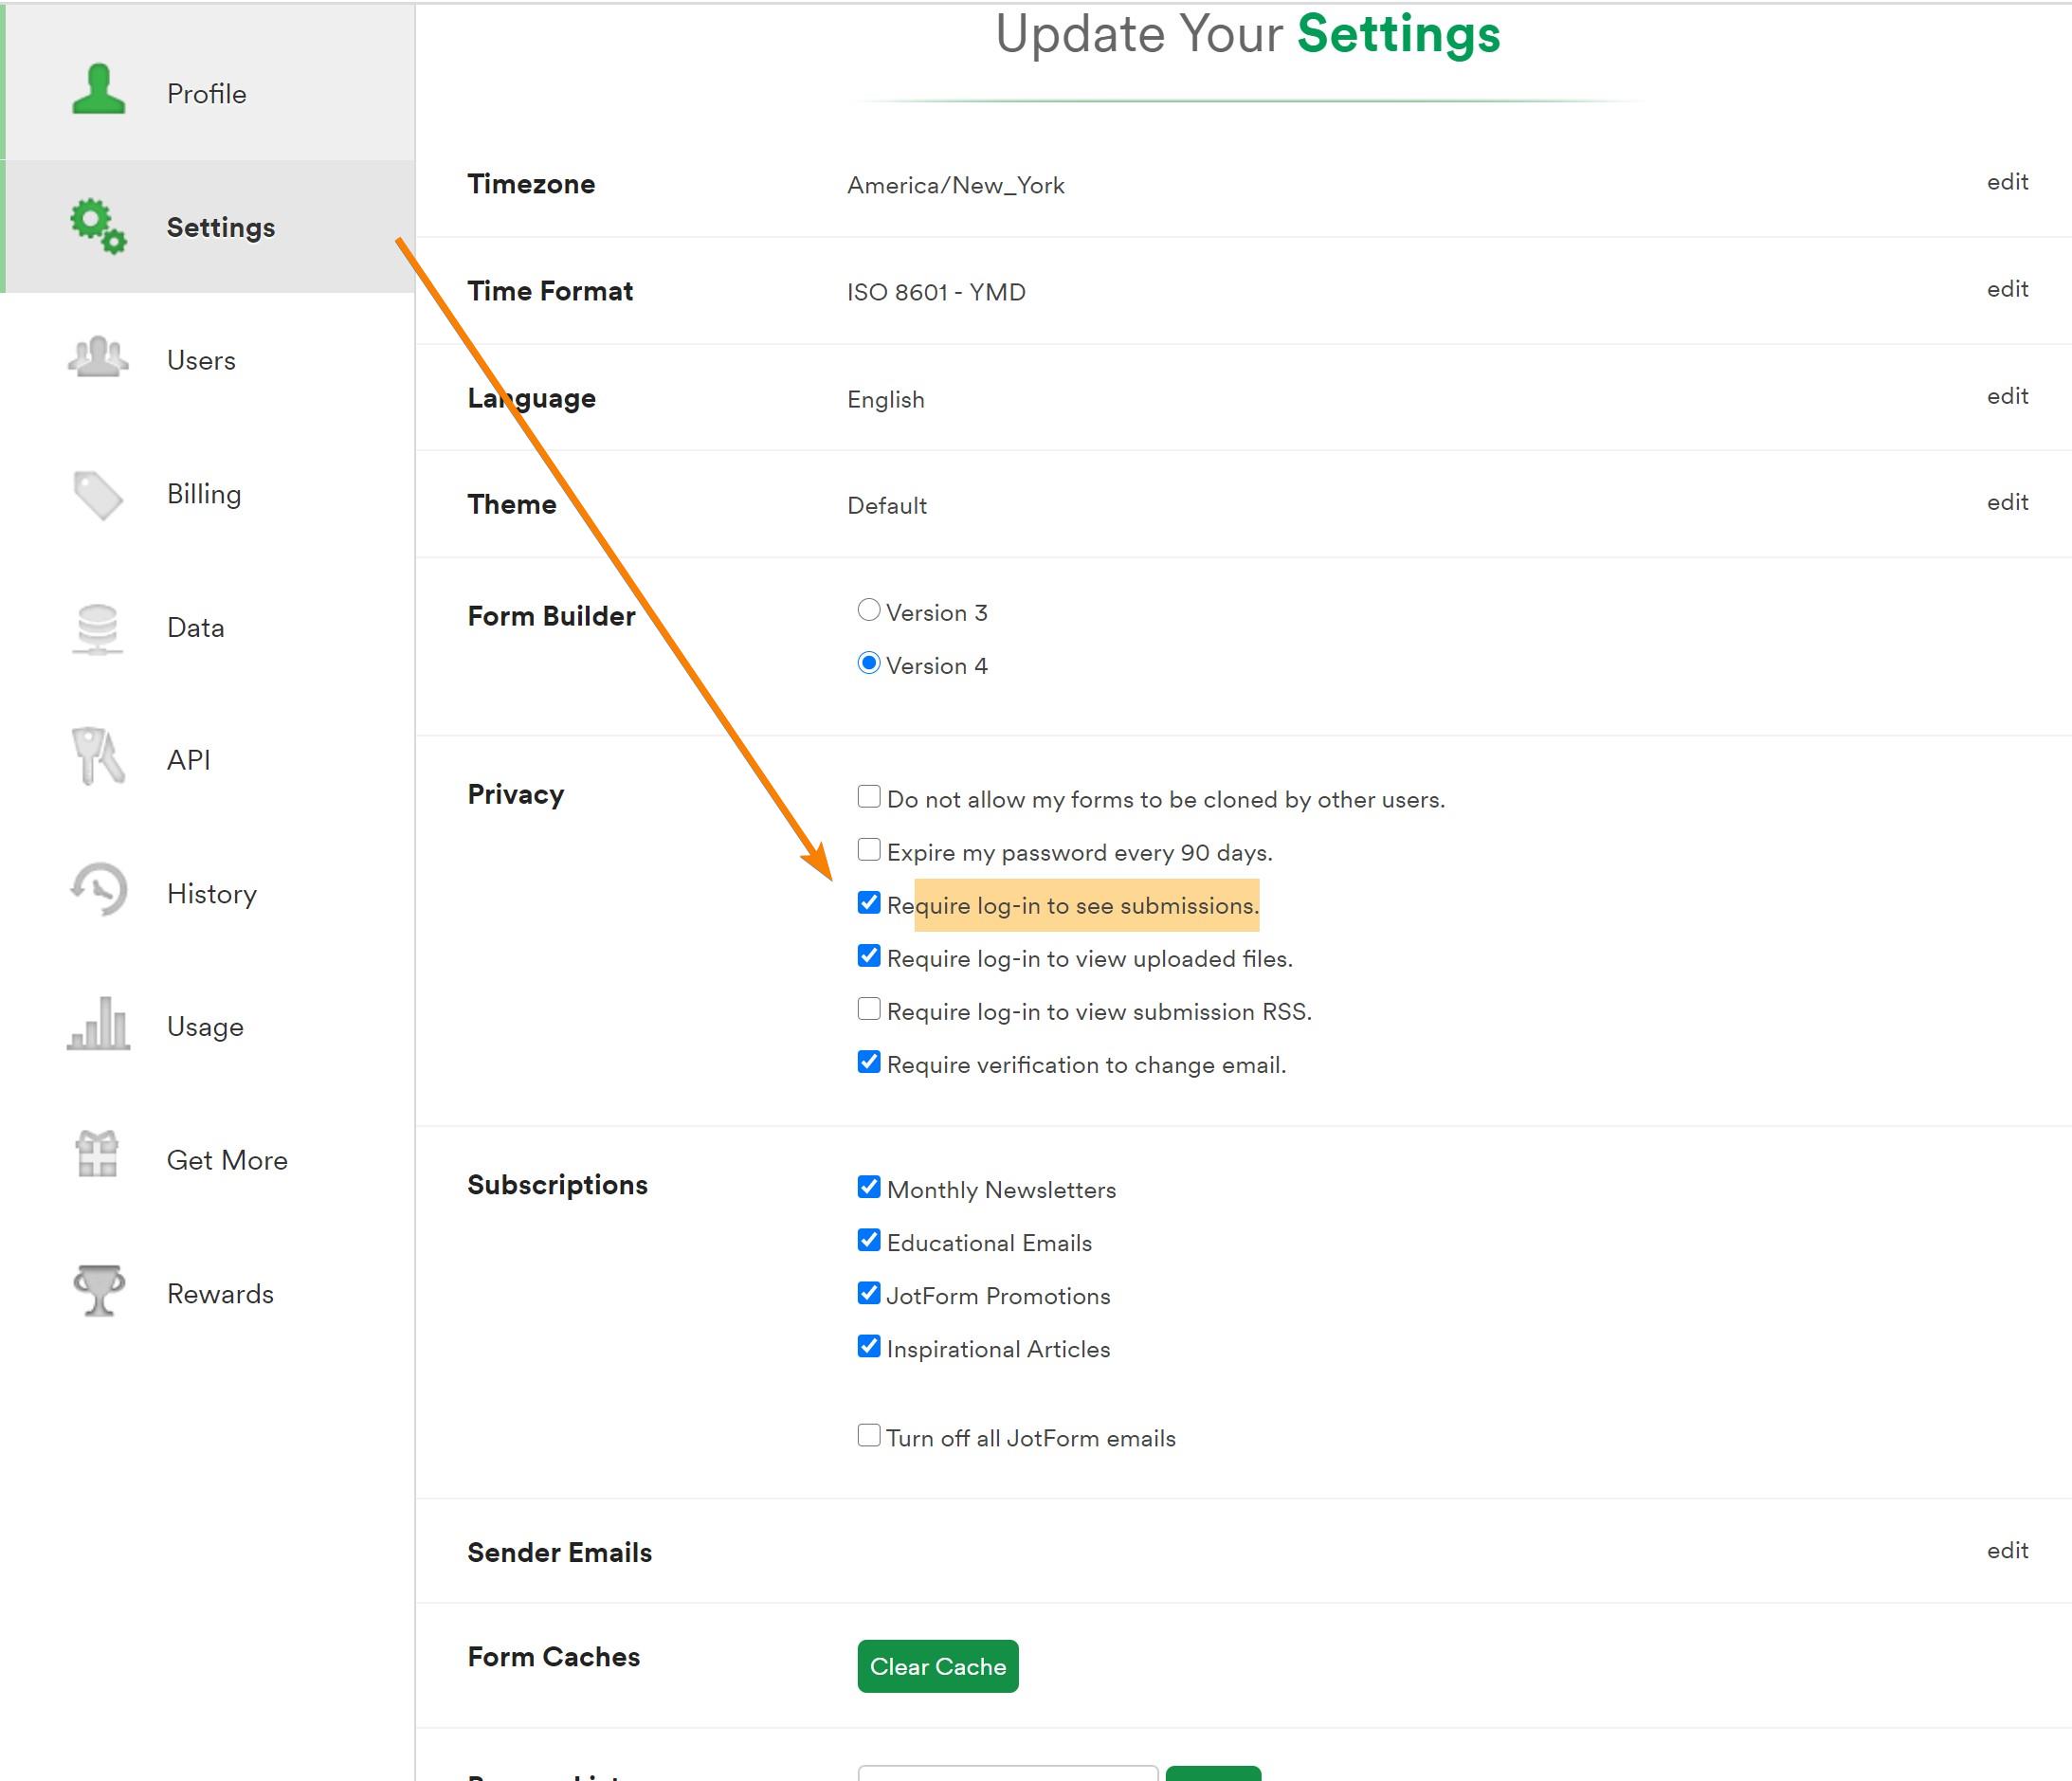Open API via the keys icon
Screen dimensions: 2072x1781
tap(98, 758)
